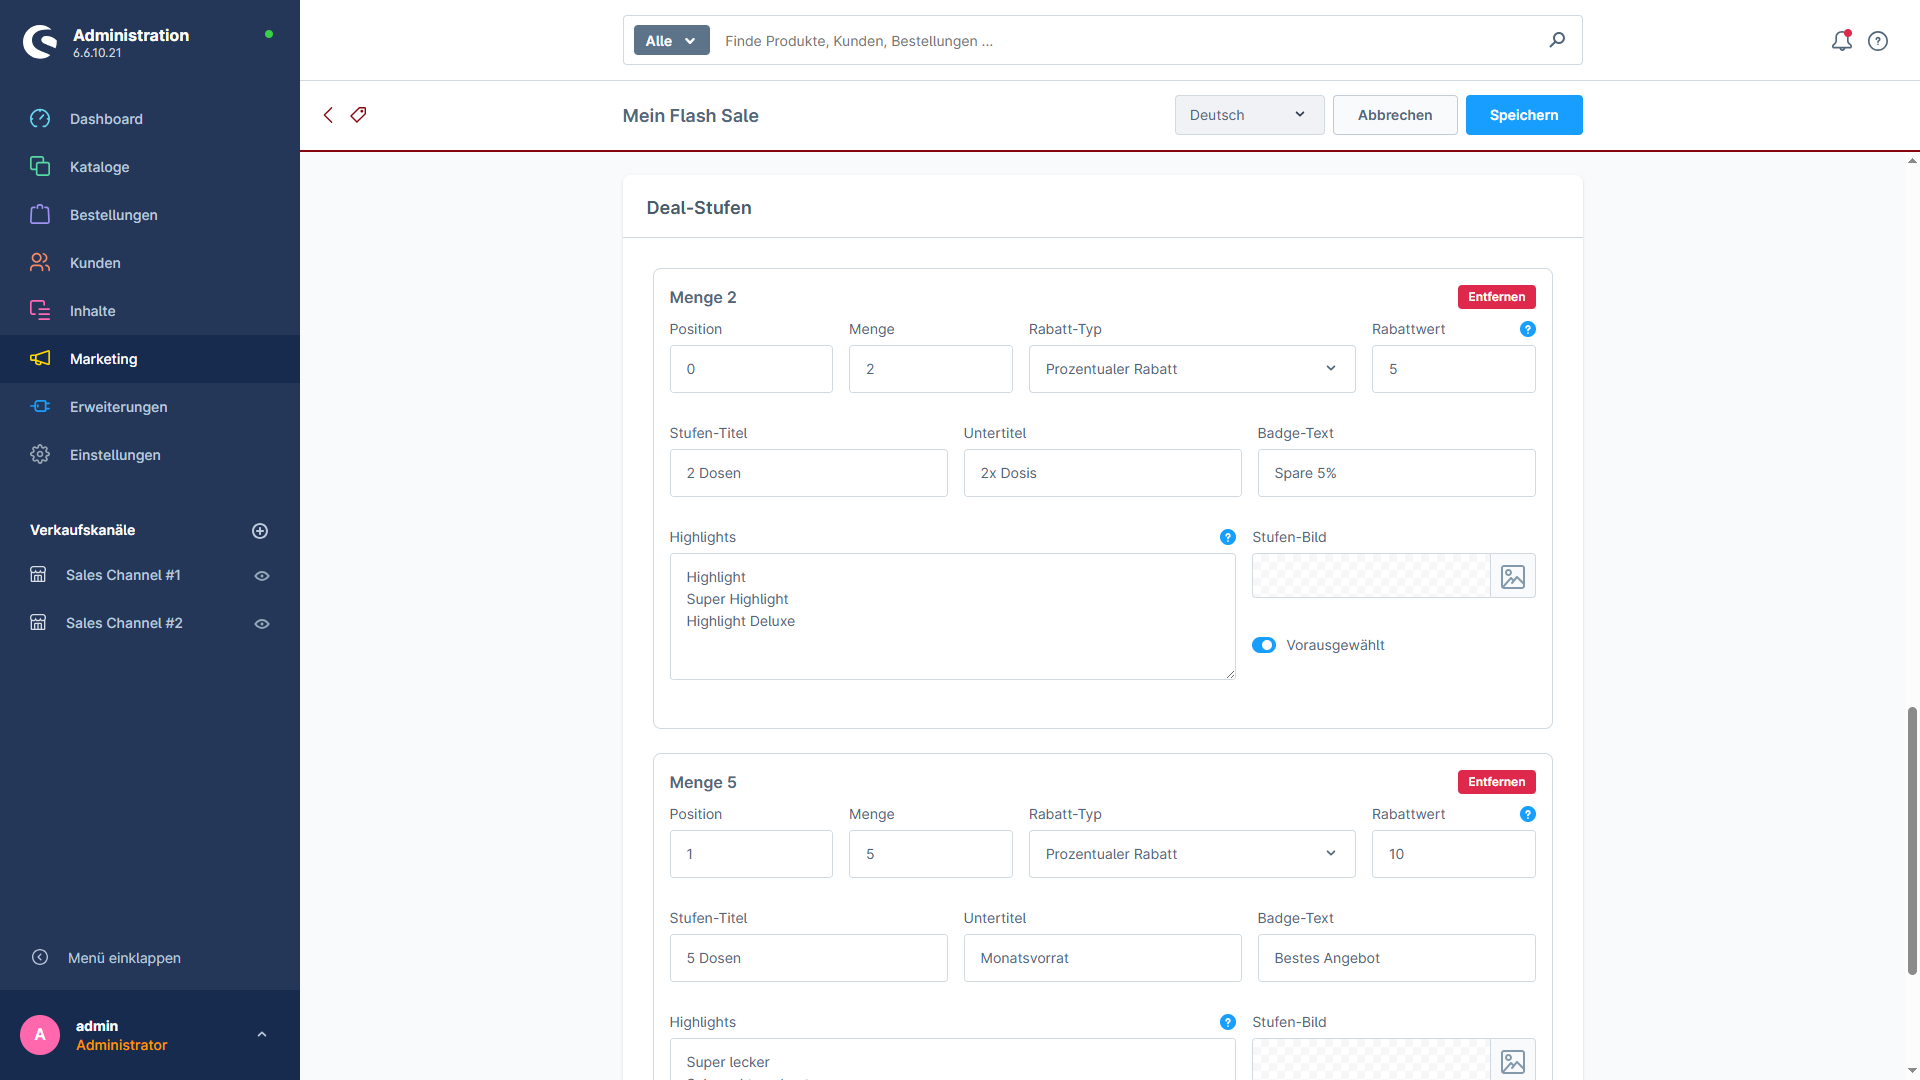Open the Deutsch language dropdown
This screenshot has height=1080, width=1920.
pyautogui.click(x=1249, y=115)
